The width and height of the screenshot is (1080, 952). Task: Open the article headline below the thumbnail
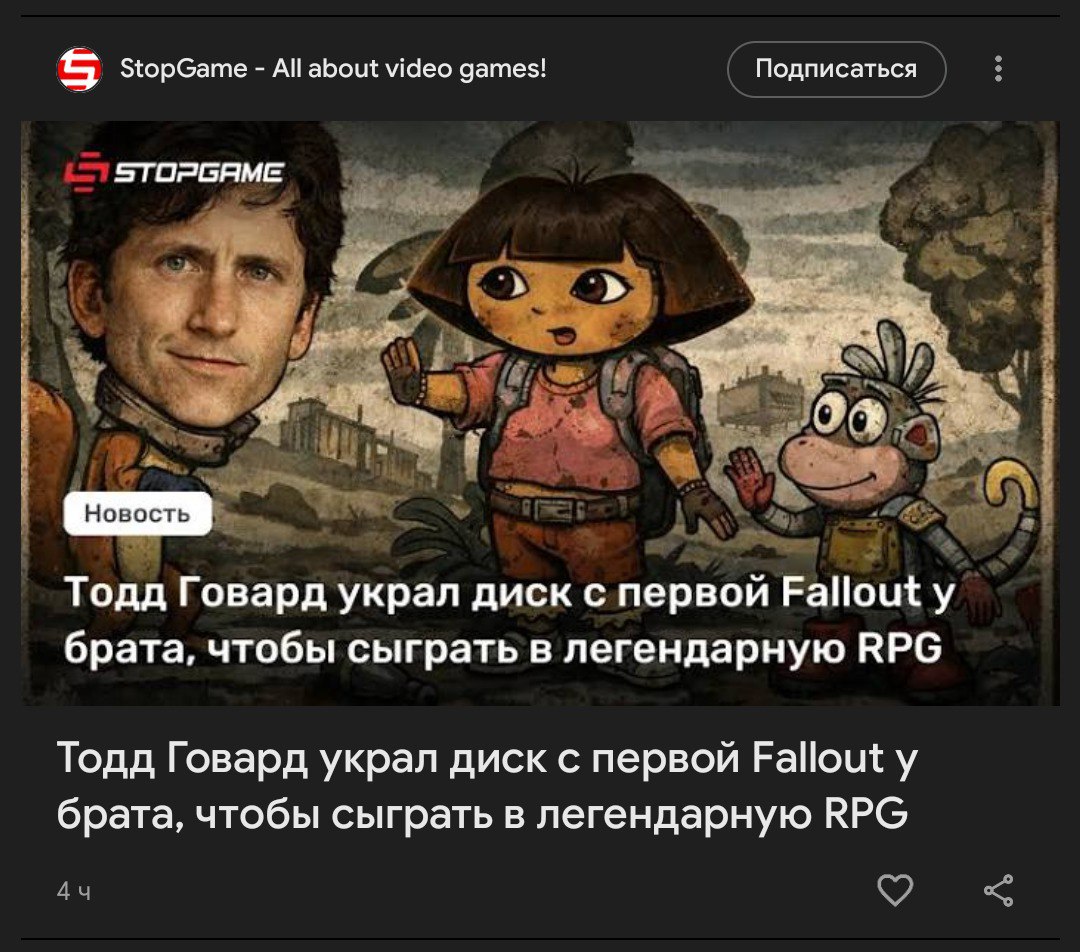click(x=486, y=785)
